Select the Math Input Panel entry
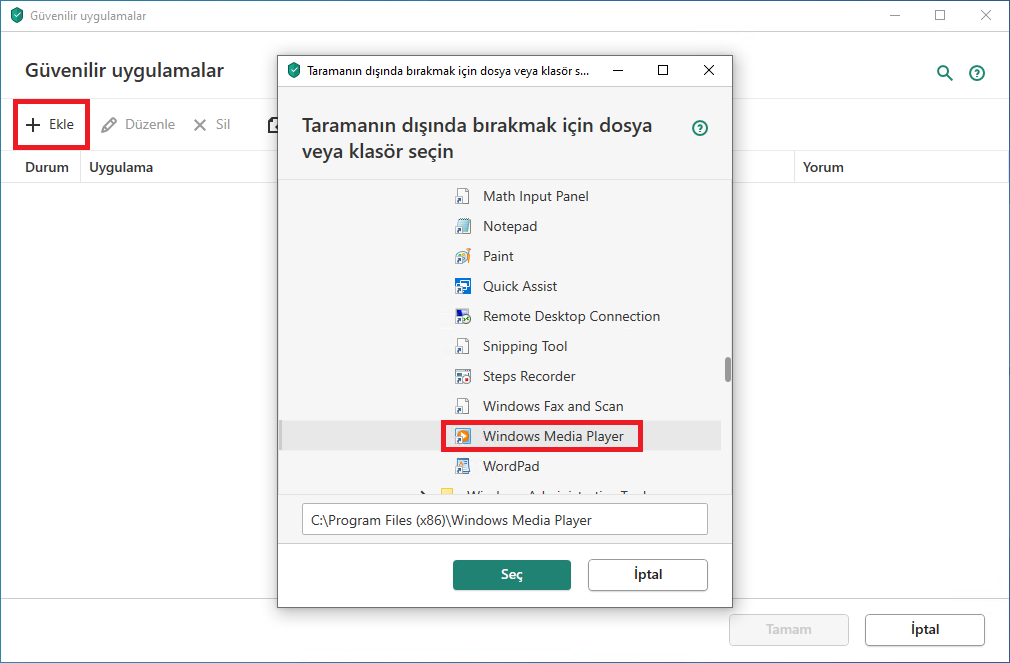 pos(536,196)
